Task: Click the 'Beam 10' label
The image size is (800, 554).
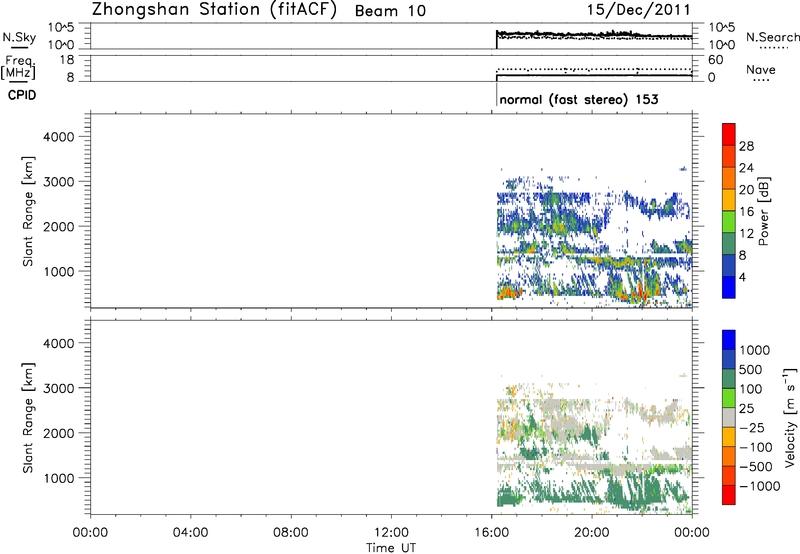Action: pyautogui.click(x=390, y=11)
